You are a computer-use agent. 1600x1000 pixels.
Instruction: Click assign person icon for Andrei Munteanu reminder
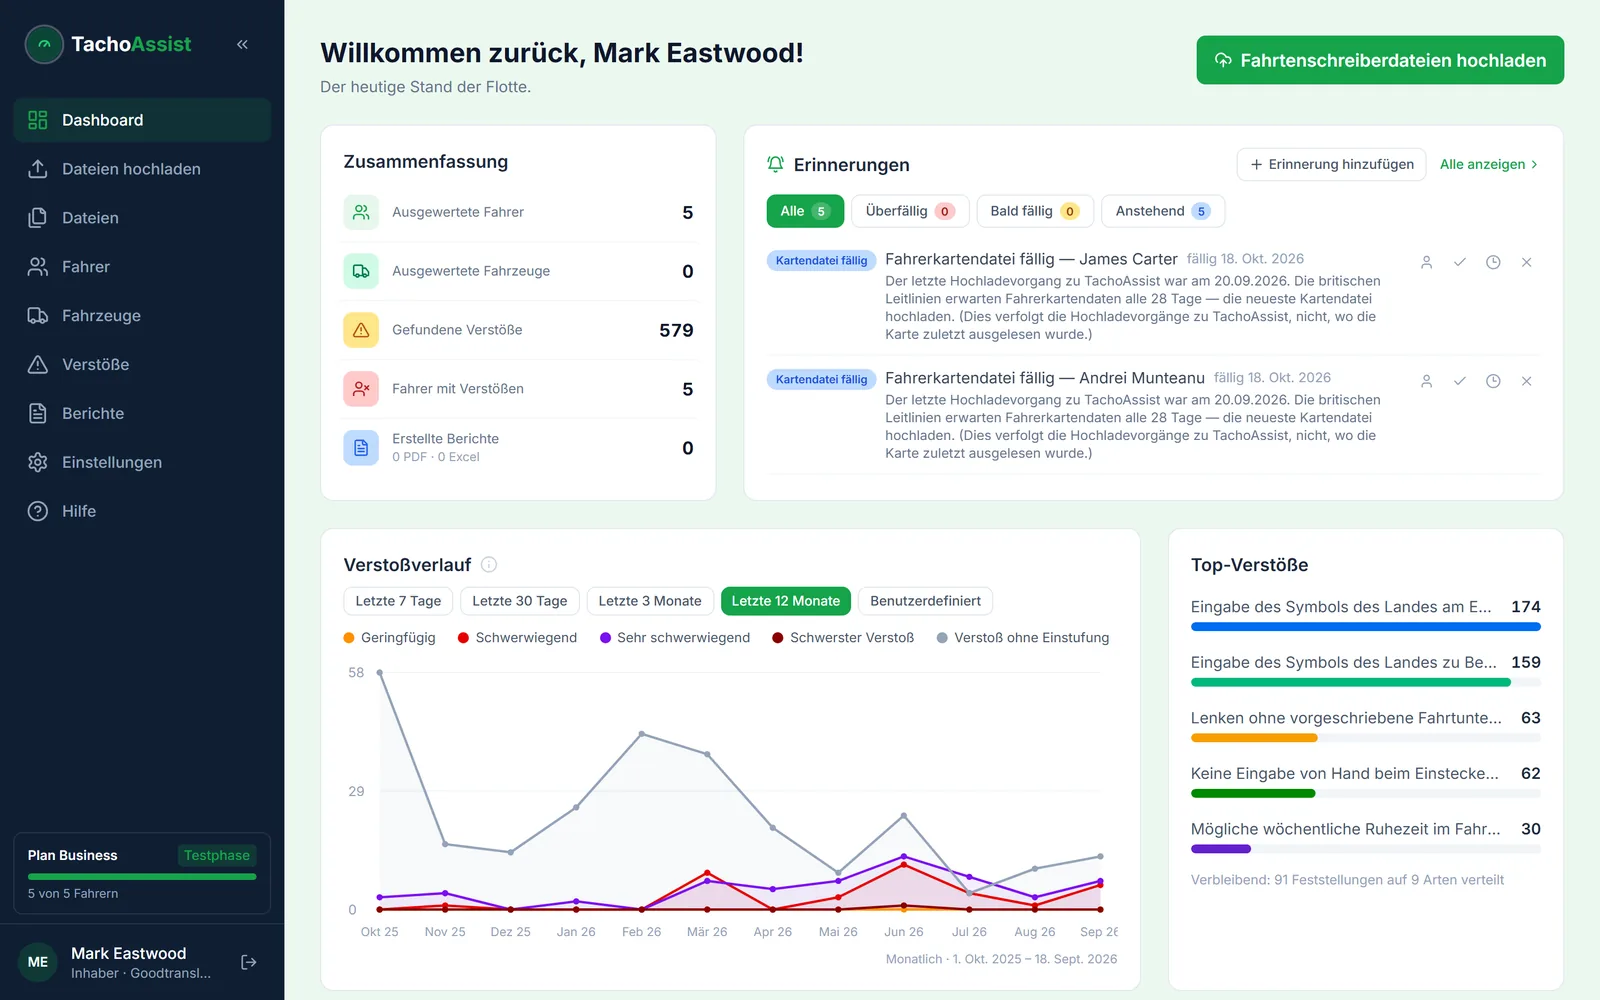point(1427,381)
